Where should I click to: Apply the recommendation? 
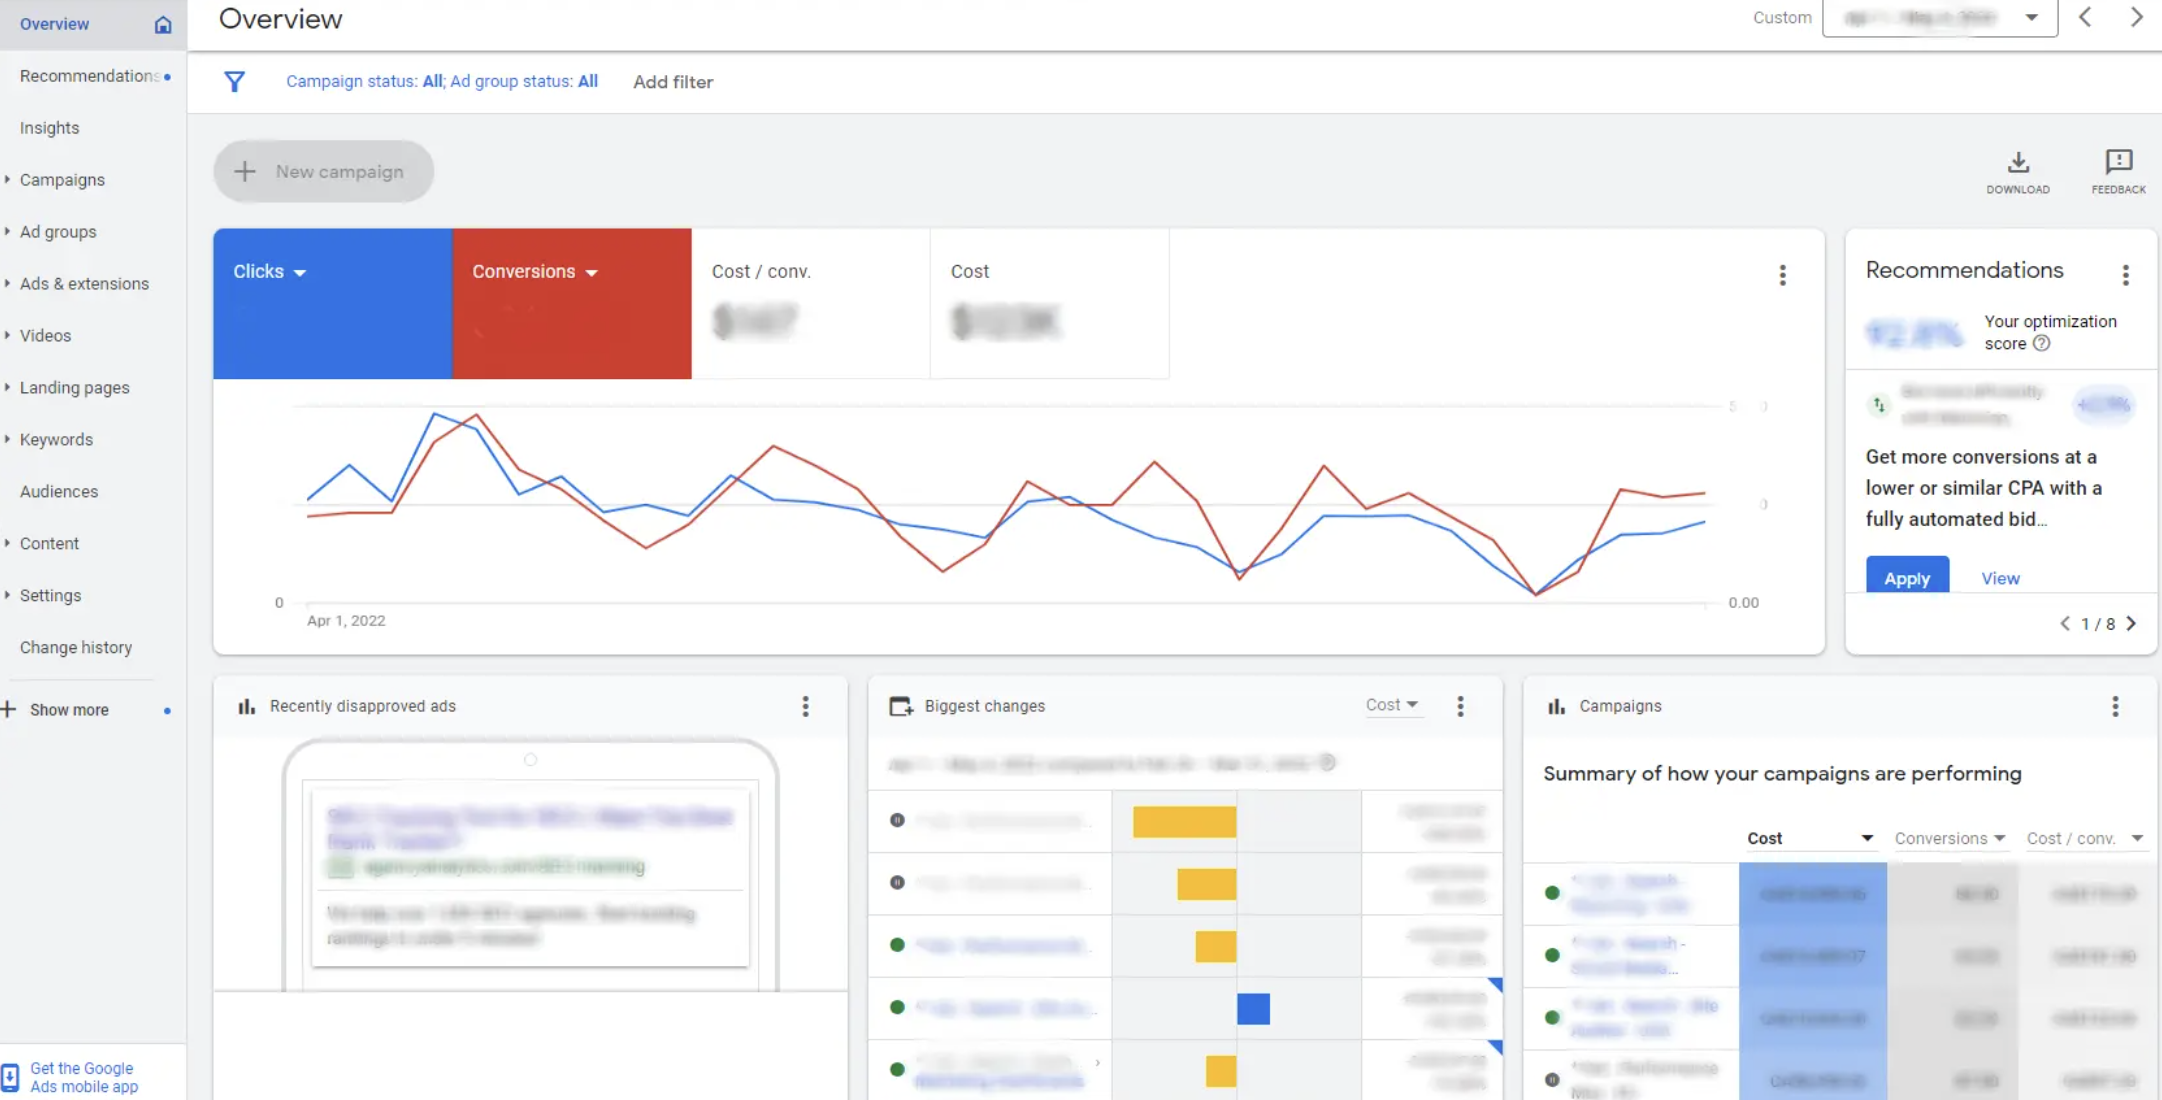point(1906,578)
